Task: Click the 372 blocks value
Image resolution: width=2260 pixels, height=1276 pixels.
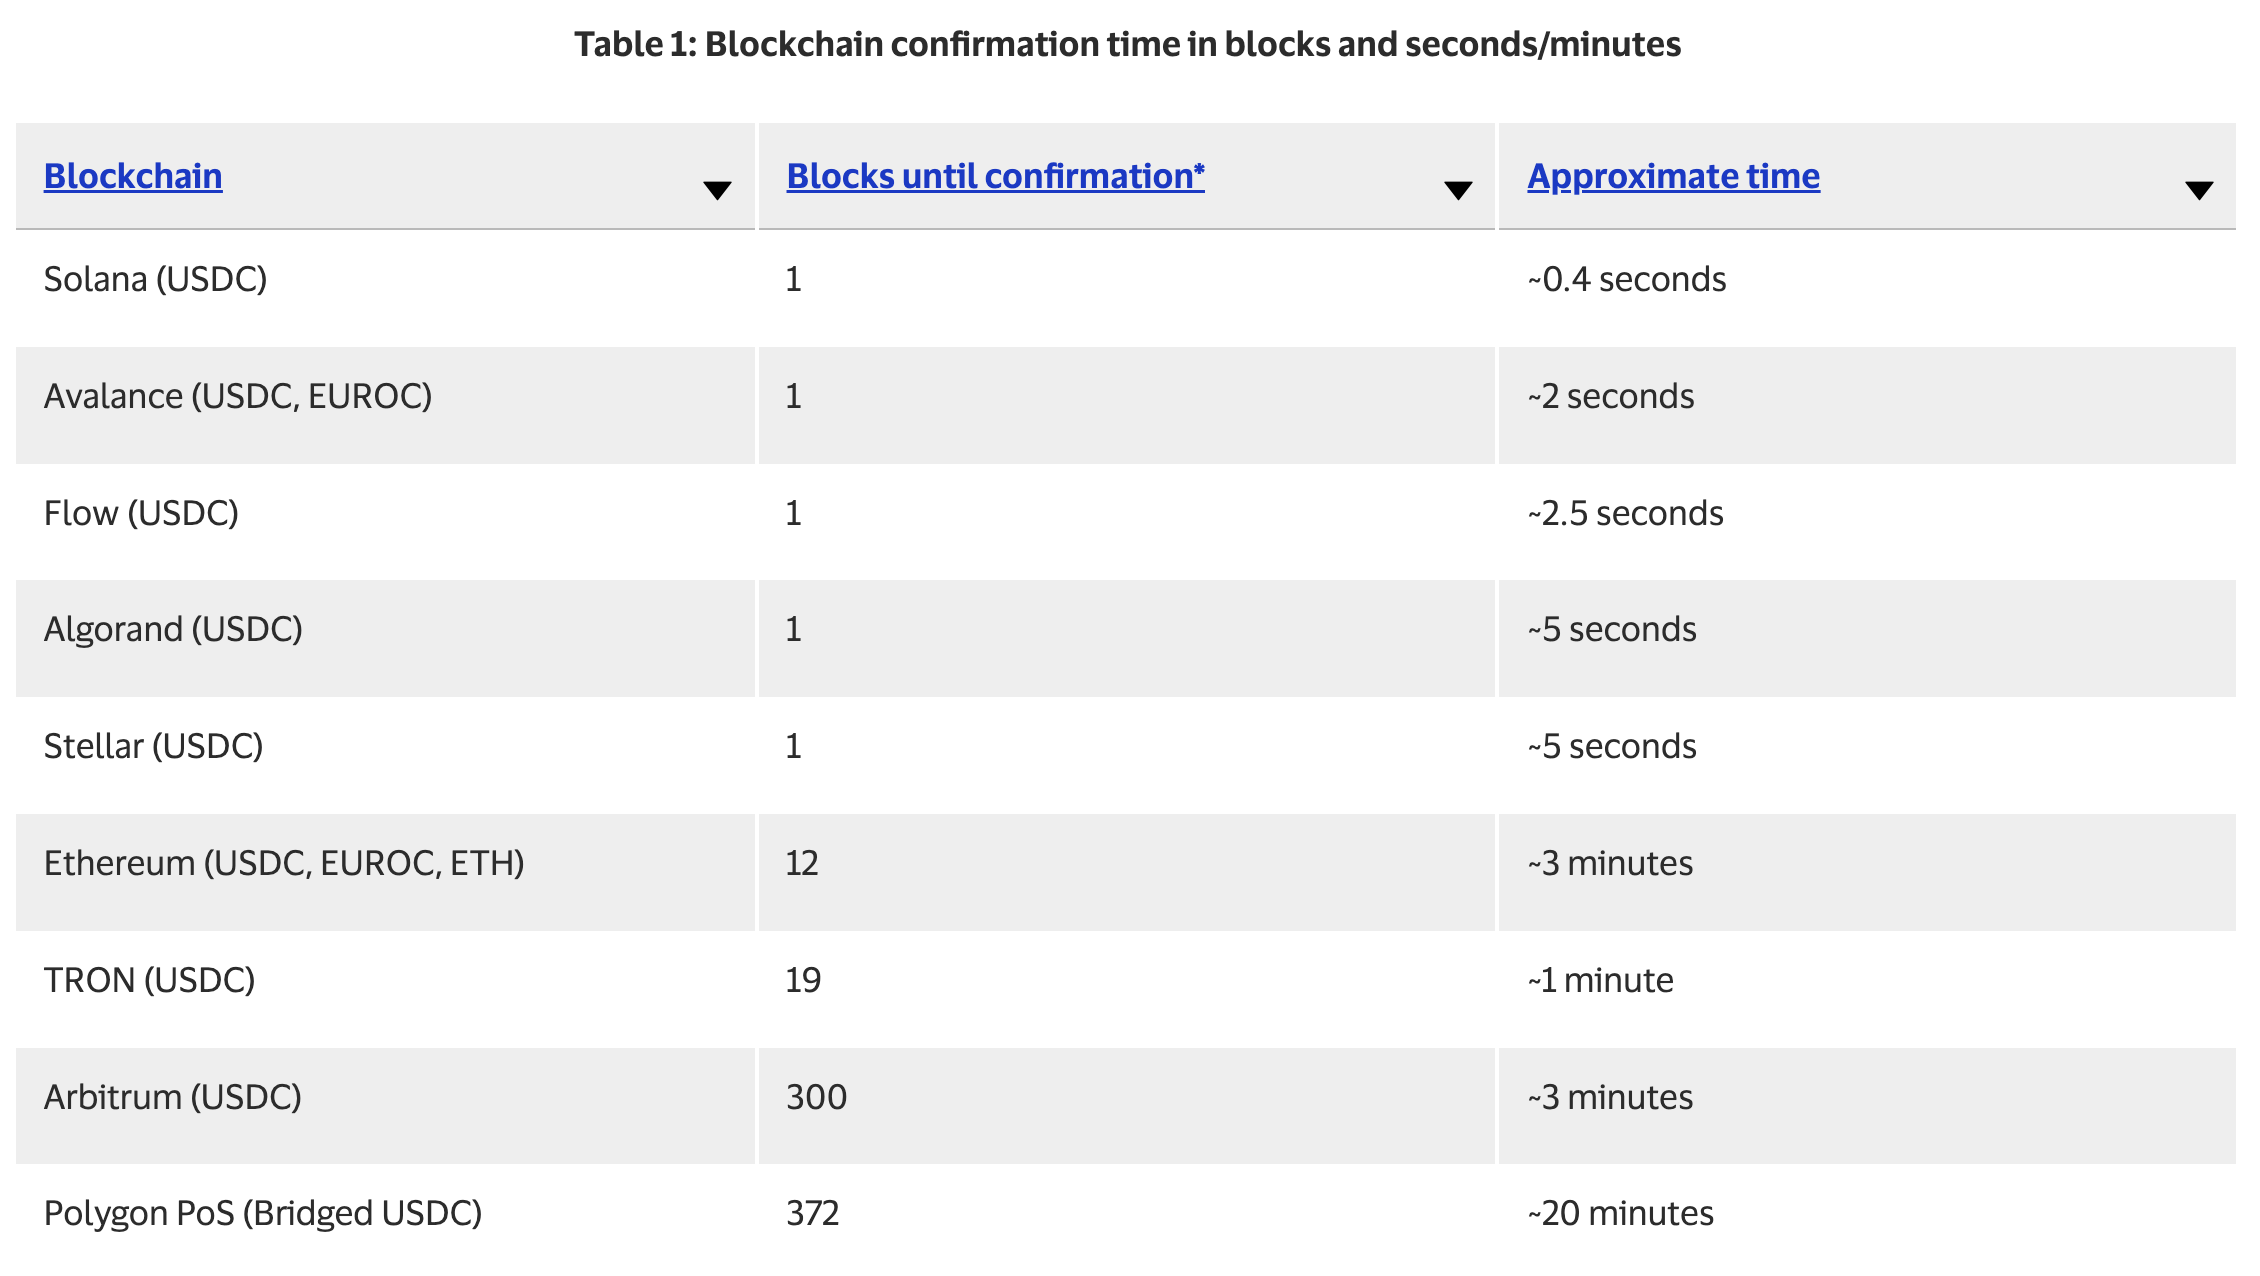Action: click(x=812, y=1213)
